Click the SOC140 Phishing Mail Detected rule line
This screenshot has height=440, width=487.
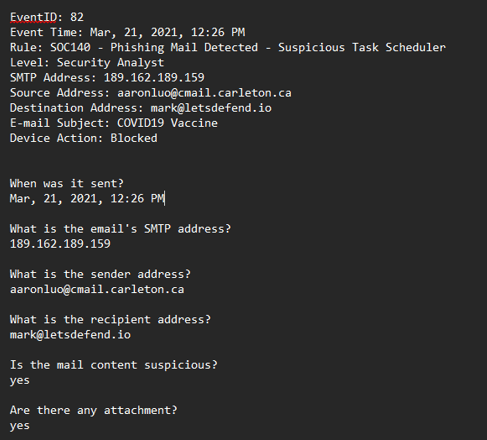pyautogui.click(x=228, y=47)
